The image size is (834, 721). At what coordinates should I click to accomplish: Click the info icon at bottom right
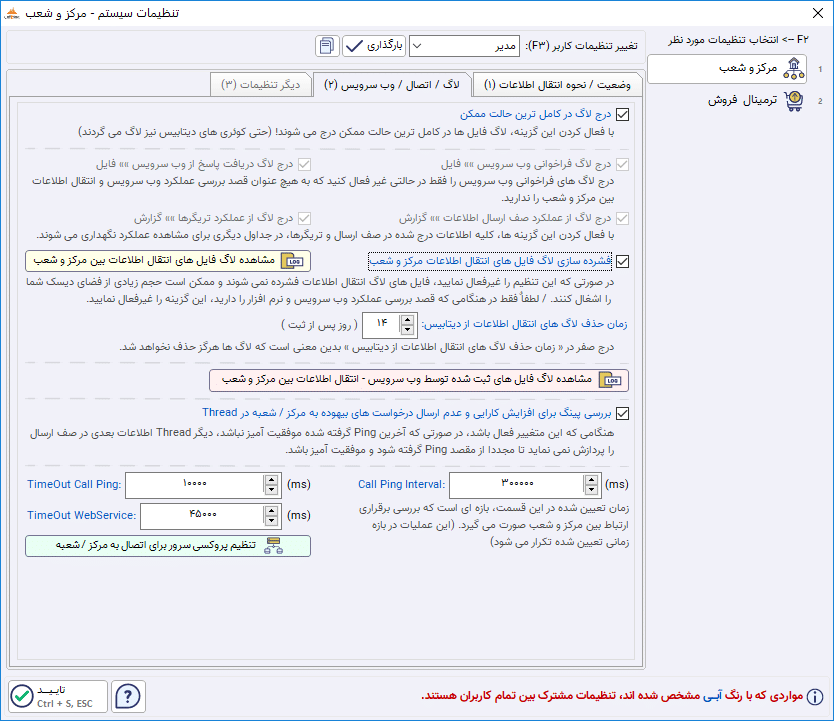coord(815,697)
